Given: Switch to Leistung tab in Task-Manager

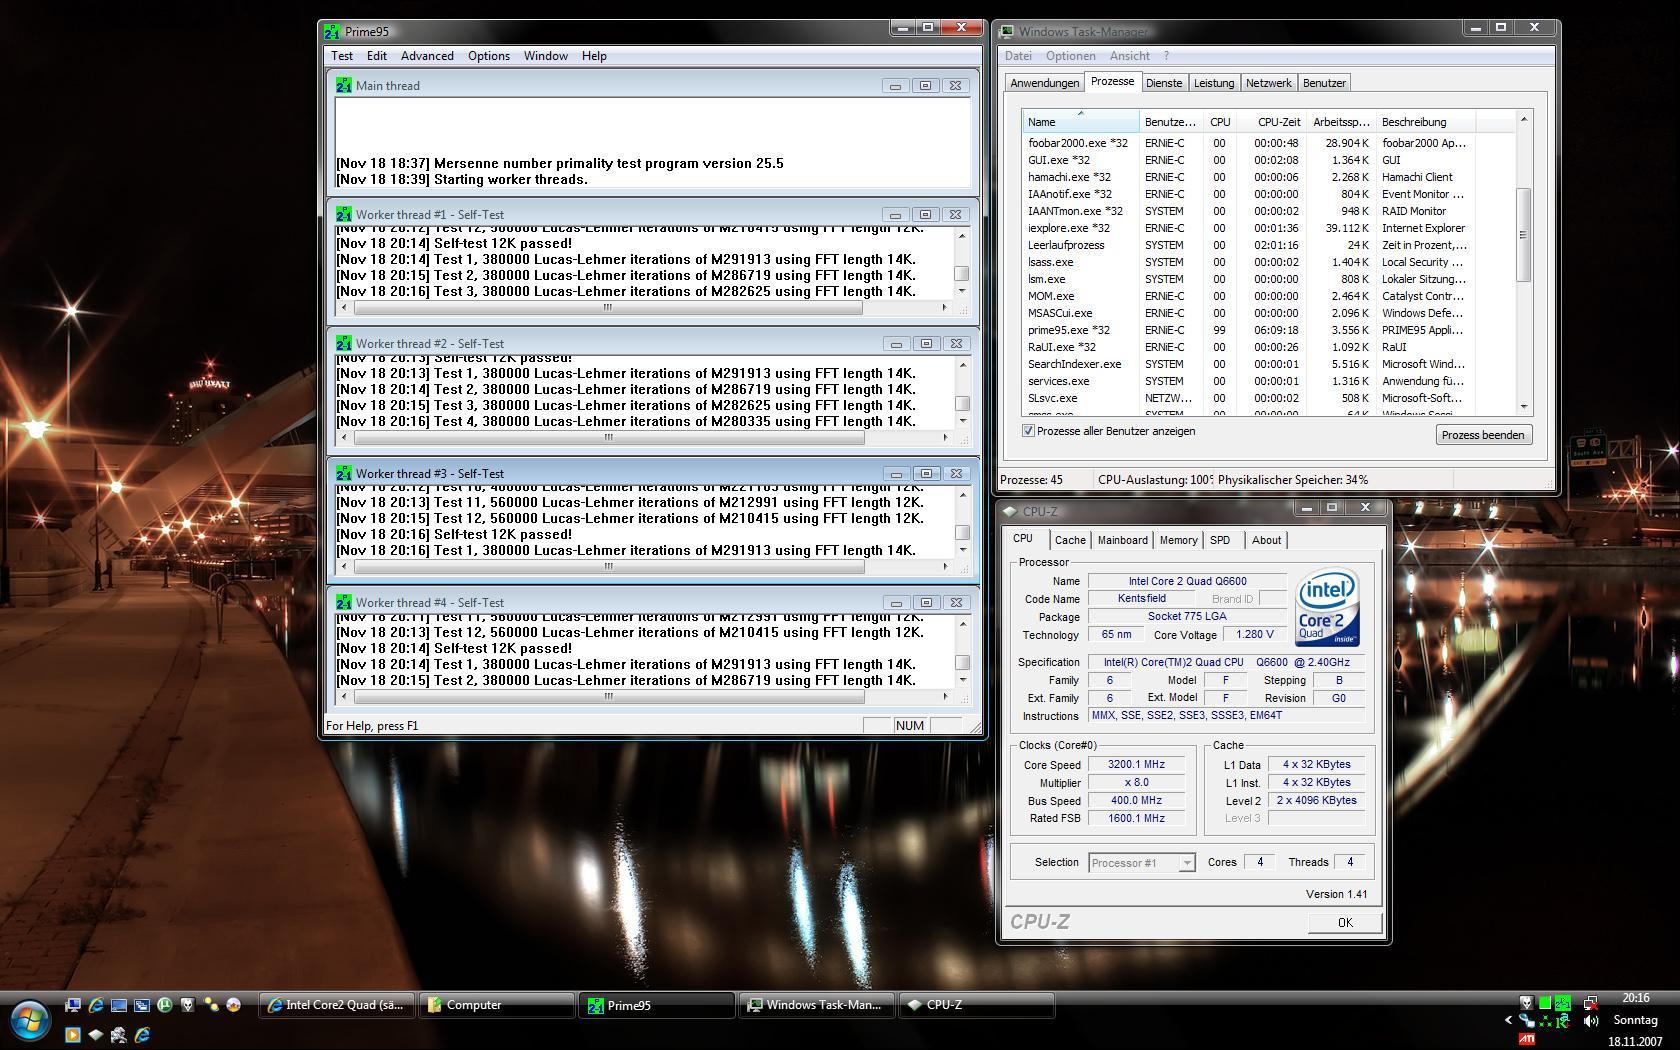Looking at the screenshot, I should click(1214, 83).
